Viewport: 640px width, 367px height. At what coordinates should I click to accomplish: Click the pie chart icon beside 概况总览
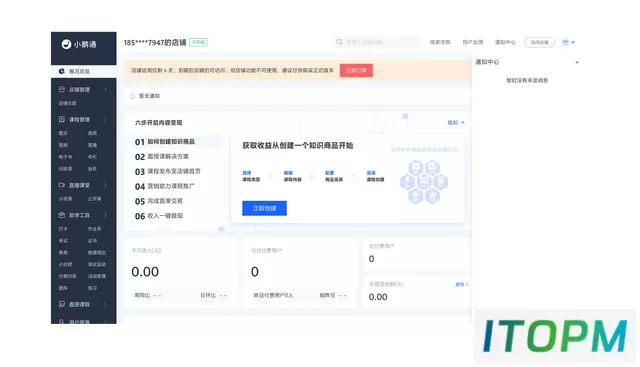tap(62, 71)
